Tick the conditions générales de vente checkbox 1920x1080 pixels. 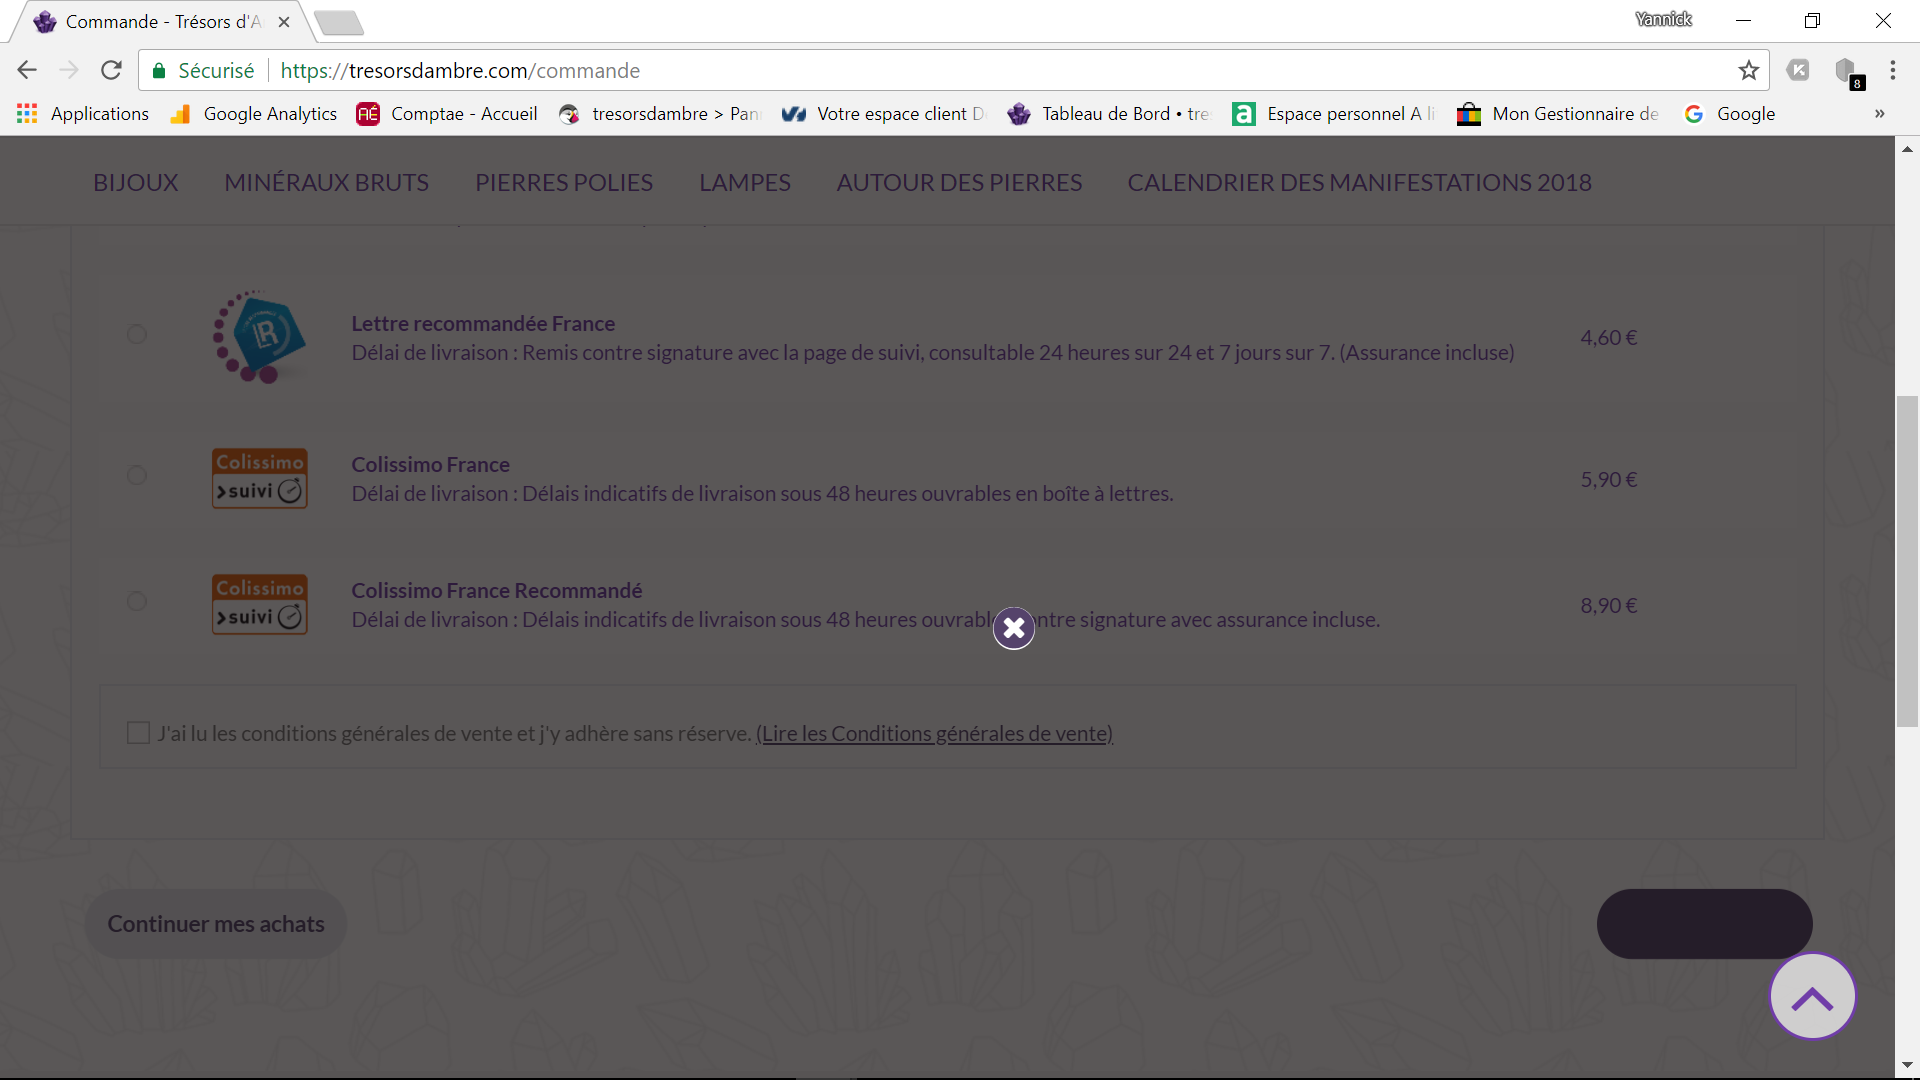[138, 733]
